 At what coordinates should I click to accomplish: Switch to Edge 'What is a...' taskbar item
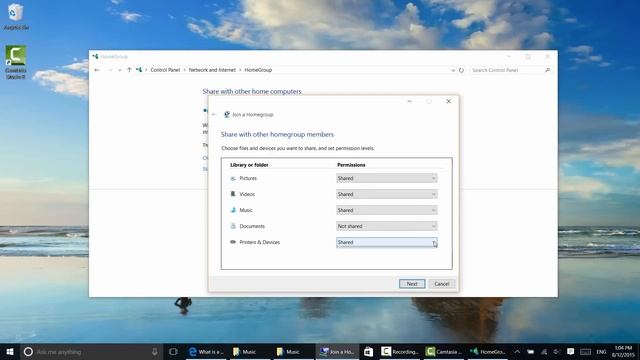tap(206, 351)
